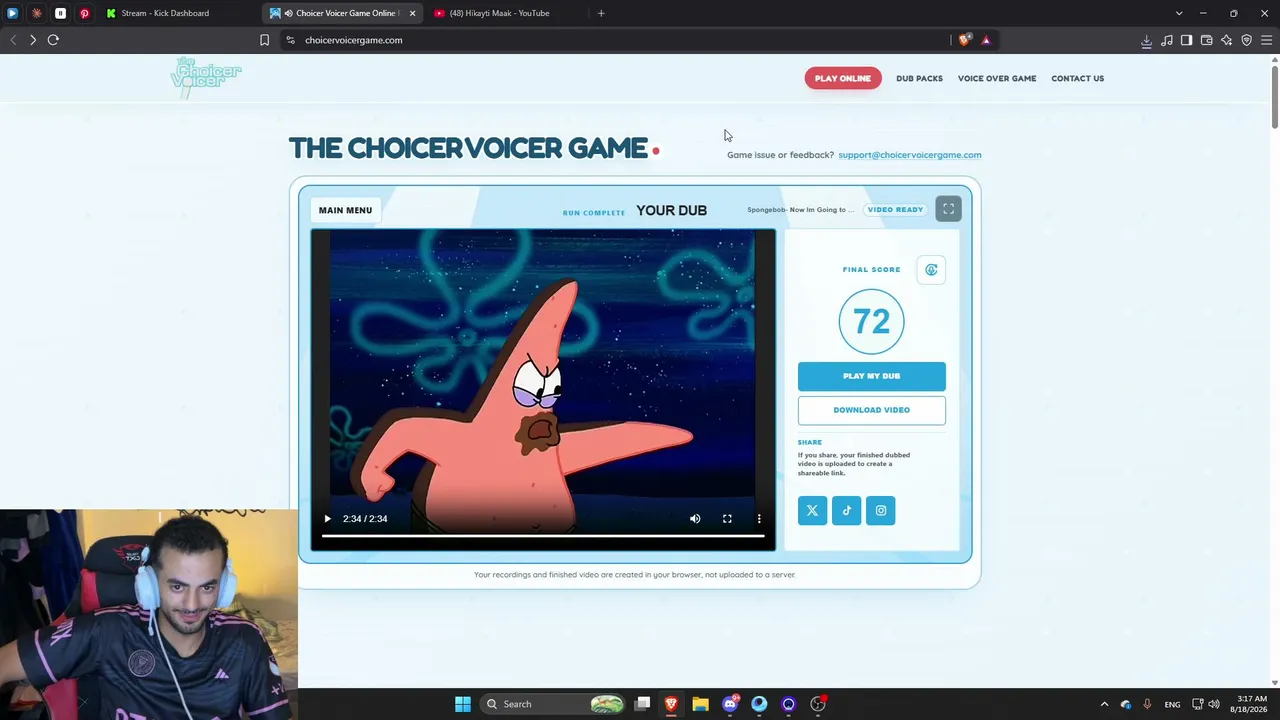Open the white square pinned tab
This screenshot has height=720, width=1280.
pos(60,13)
